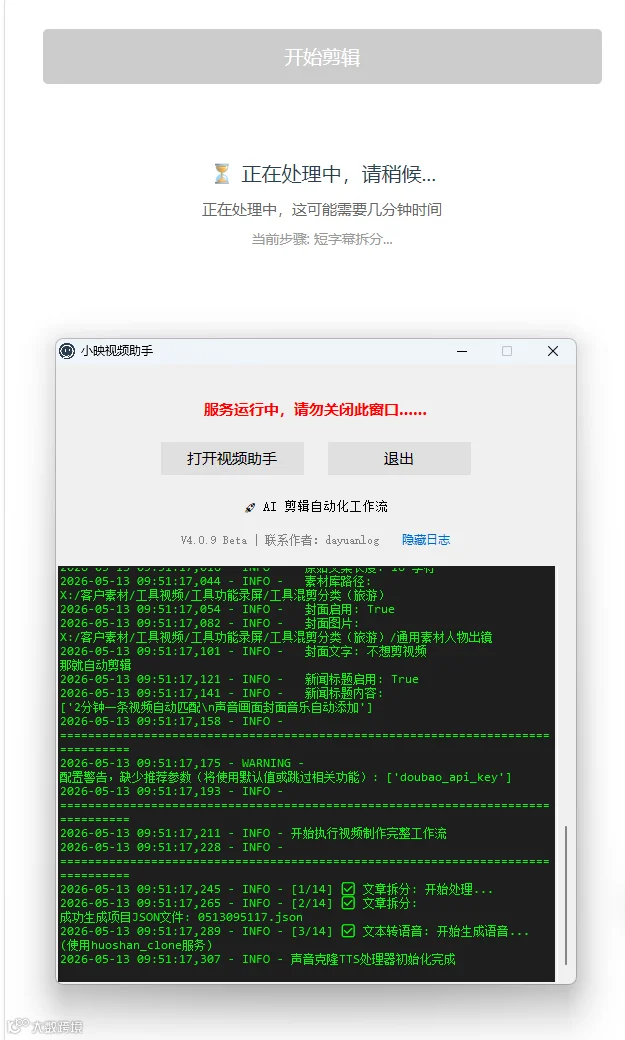
Task: Minimize the 小映视频助手 window
Action: [x=462, y=351]
